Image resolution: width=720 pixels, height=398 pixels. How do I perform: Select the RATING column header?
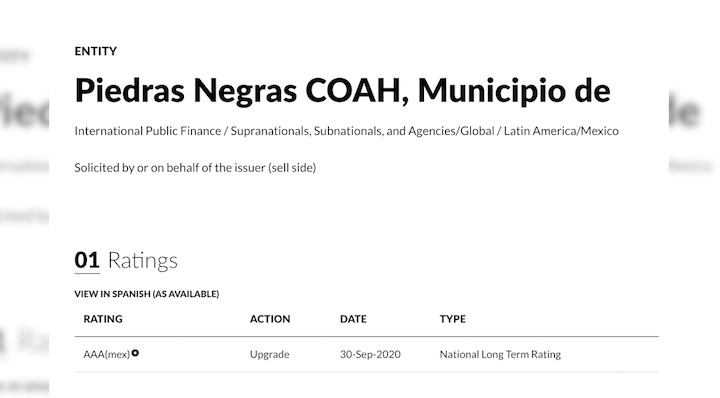[103, 319]
